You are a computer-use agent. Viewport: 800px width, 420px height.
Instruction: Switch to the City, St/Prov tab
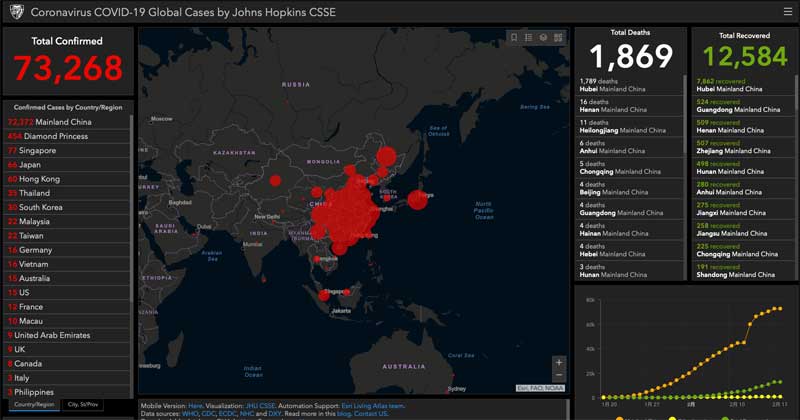[x=83, y=404]
